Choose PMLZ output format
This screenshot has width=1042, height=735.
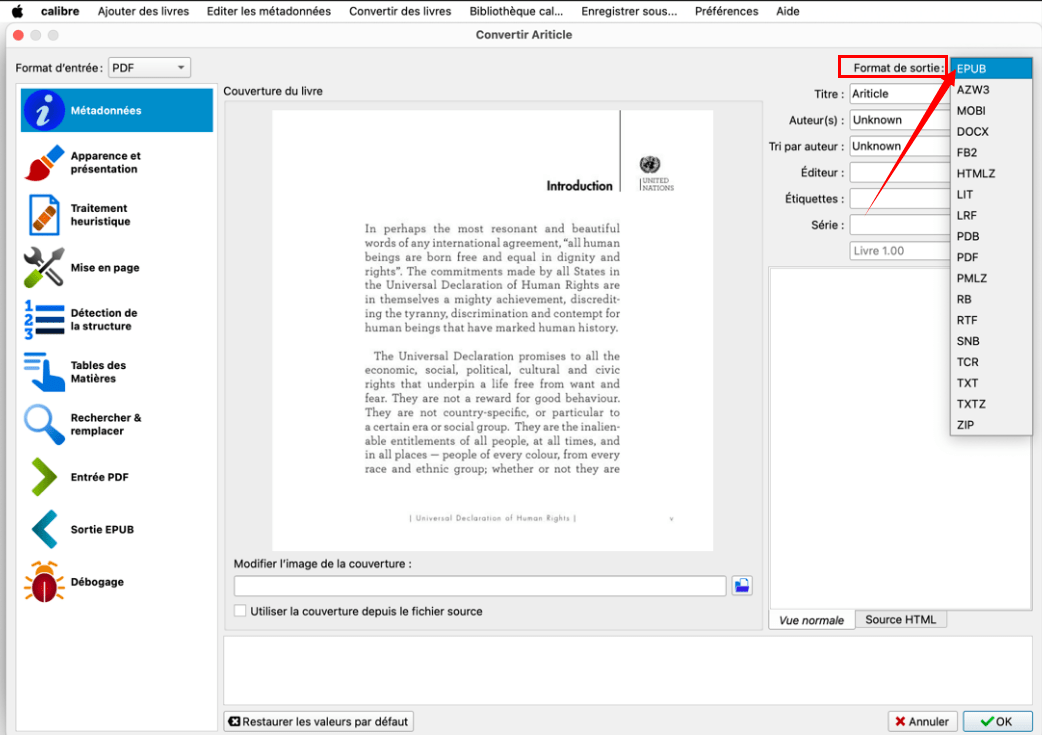[x=991, y=278]
